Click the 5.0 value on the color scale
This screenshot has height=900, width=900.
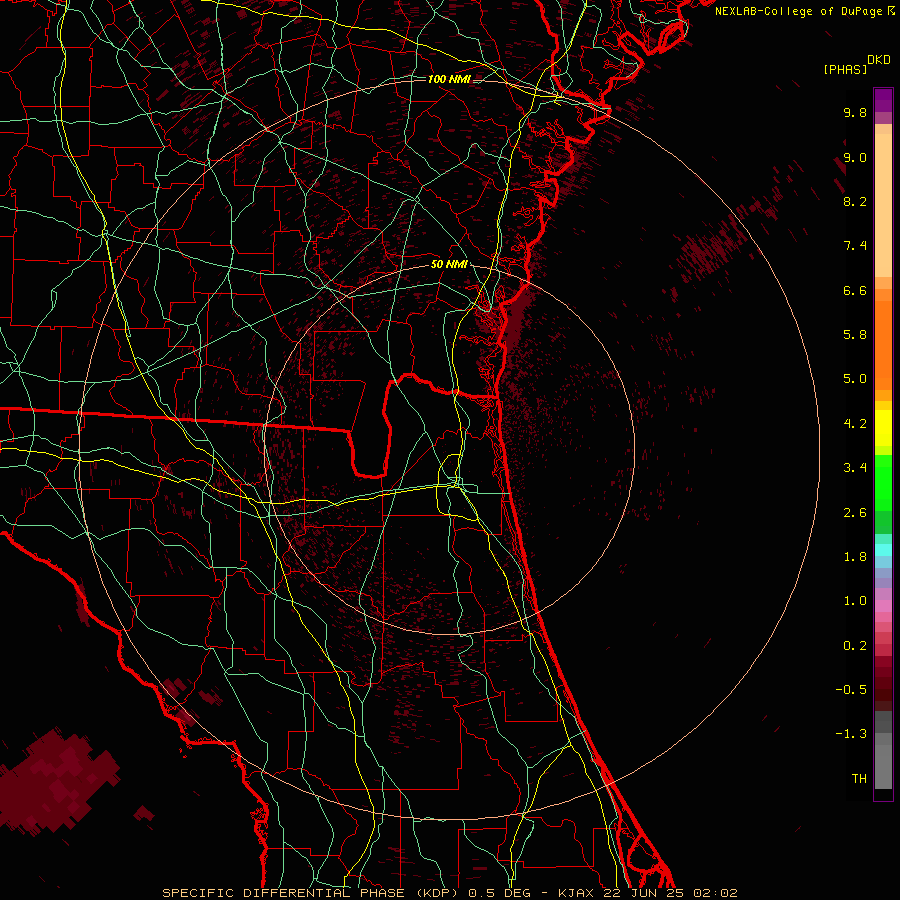[x=855, y=379]
